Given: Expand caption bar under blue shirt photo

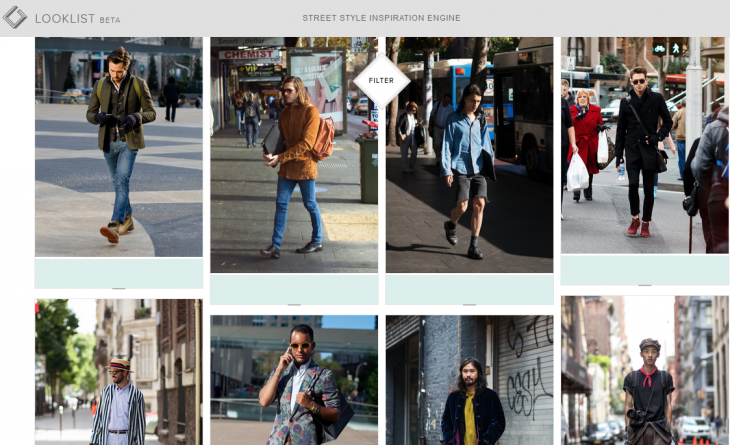Looking at the screenshot, I should click(x=469, y=289).
